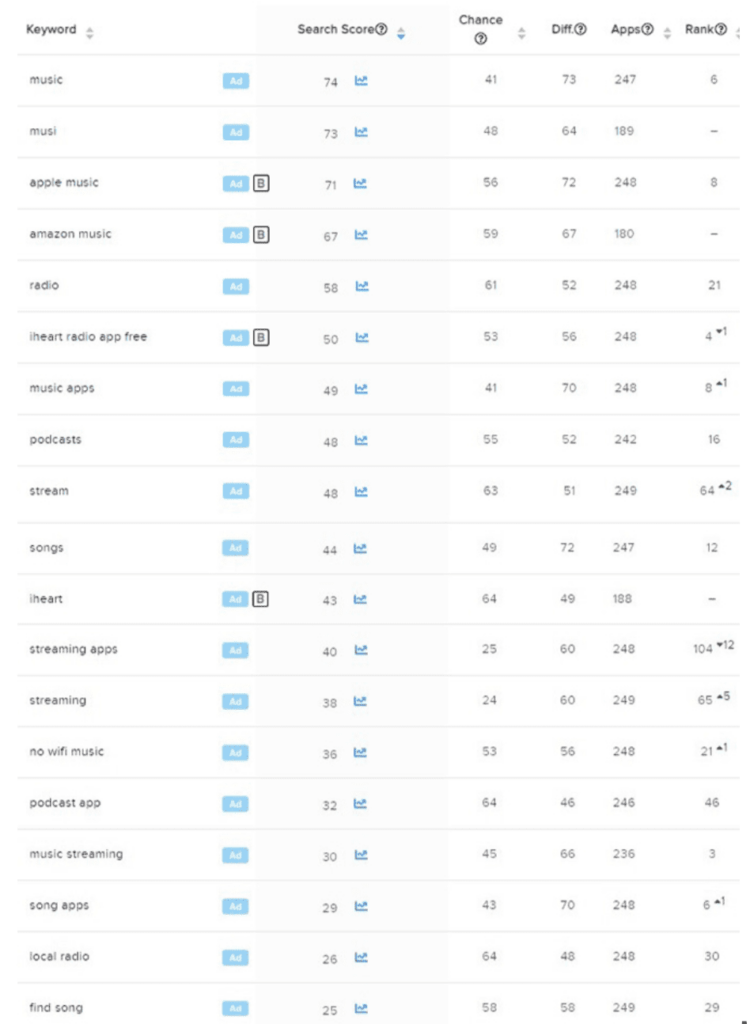Sort by Chance column arrows
Viewport: 750px width, 1024px height.
521,33
